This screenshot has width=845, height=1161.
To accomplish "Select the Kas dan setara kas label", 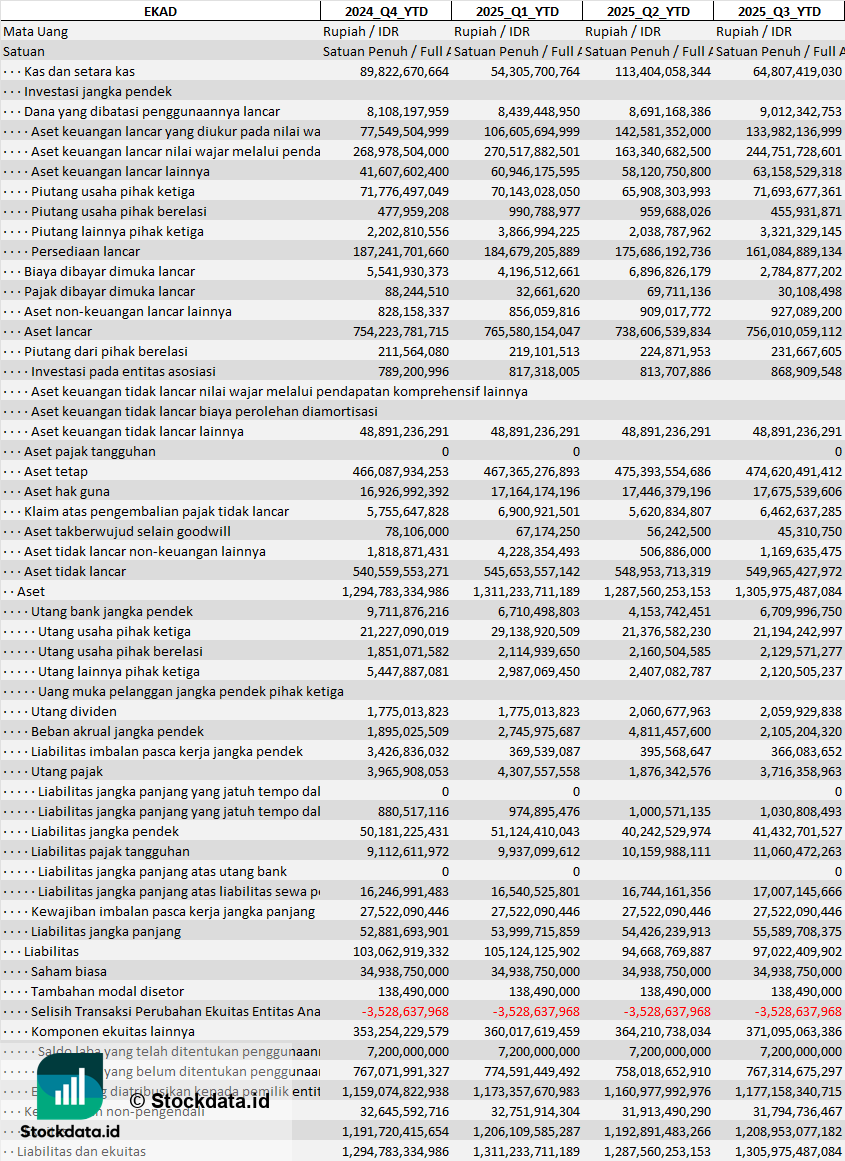I will coord(79,71).
